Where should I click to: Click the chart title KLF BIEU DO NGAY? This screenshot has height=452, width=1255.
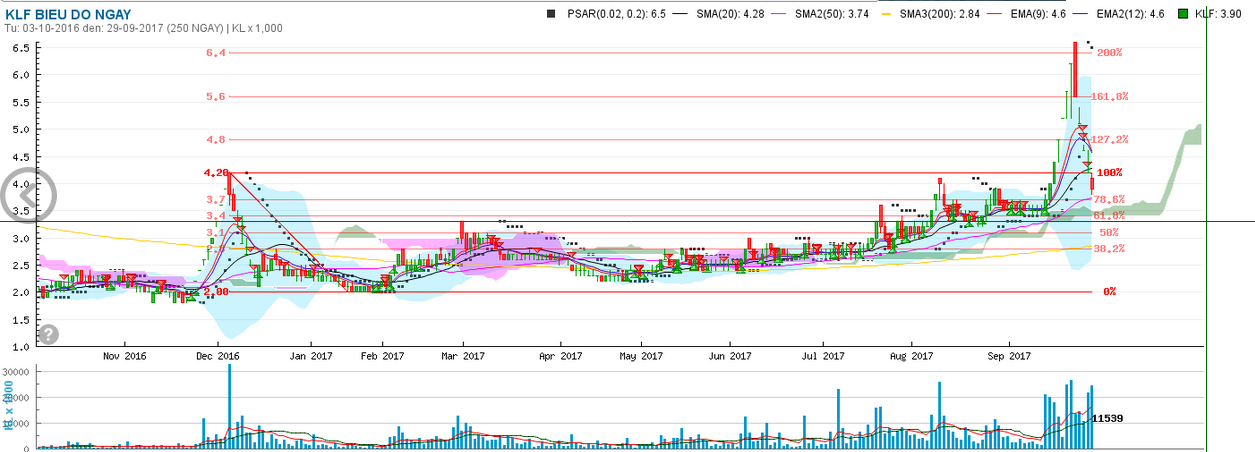tap(68, 14)
